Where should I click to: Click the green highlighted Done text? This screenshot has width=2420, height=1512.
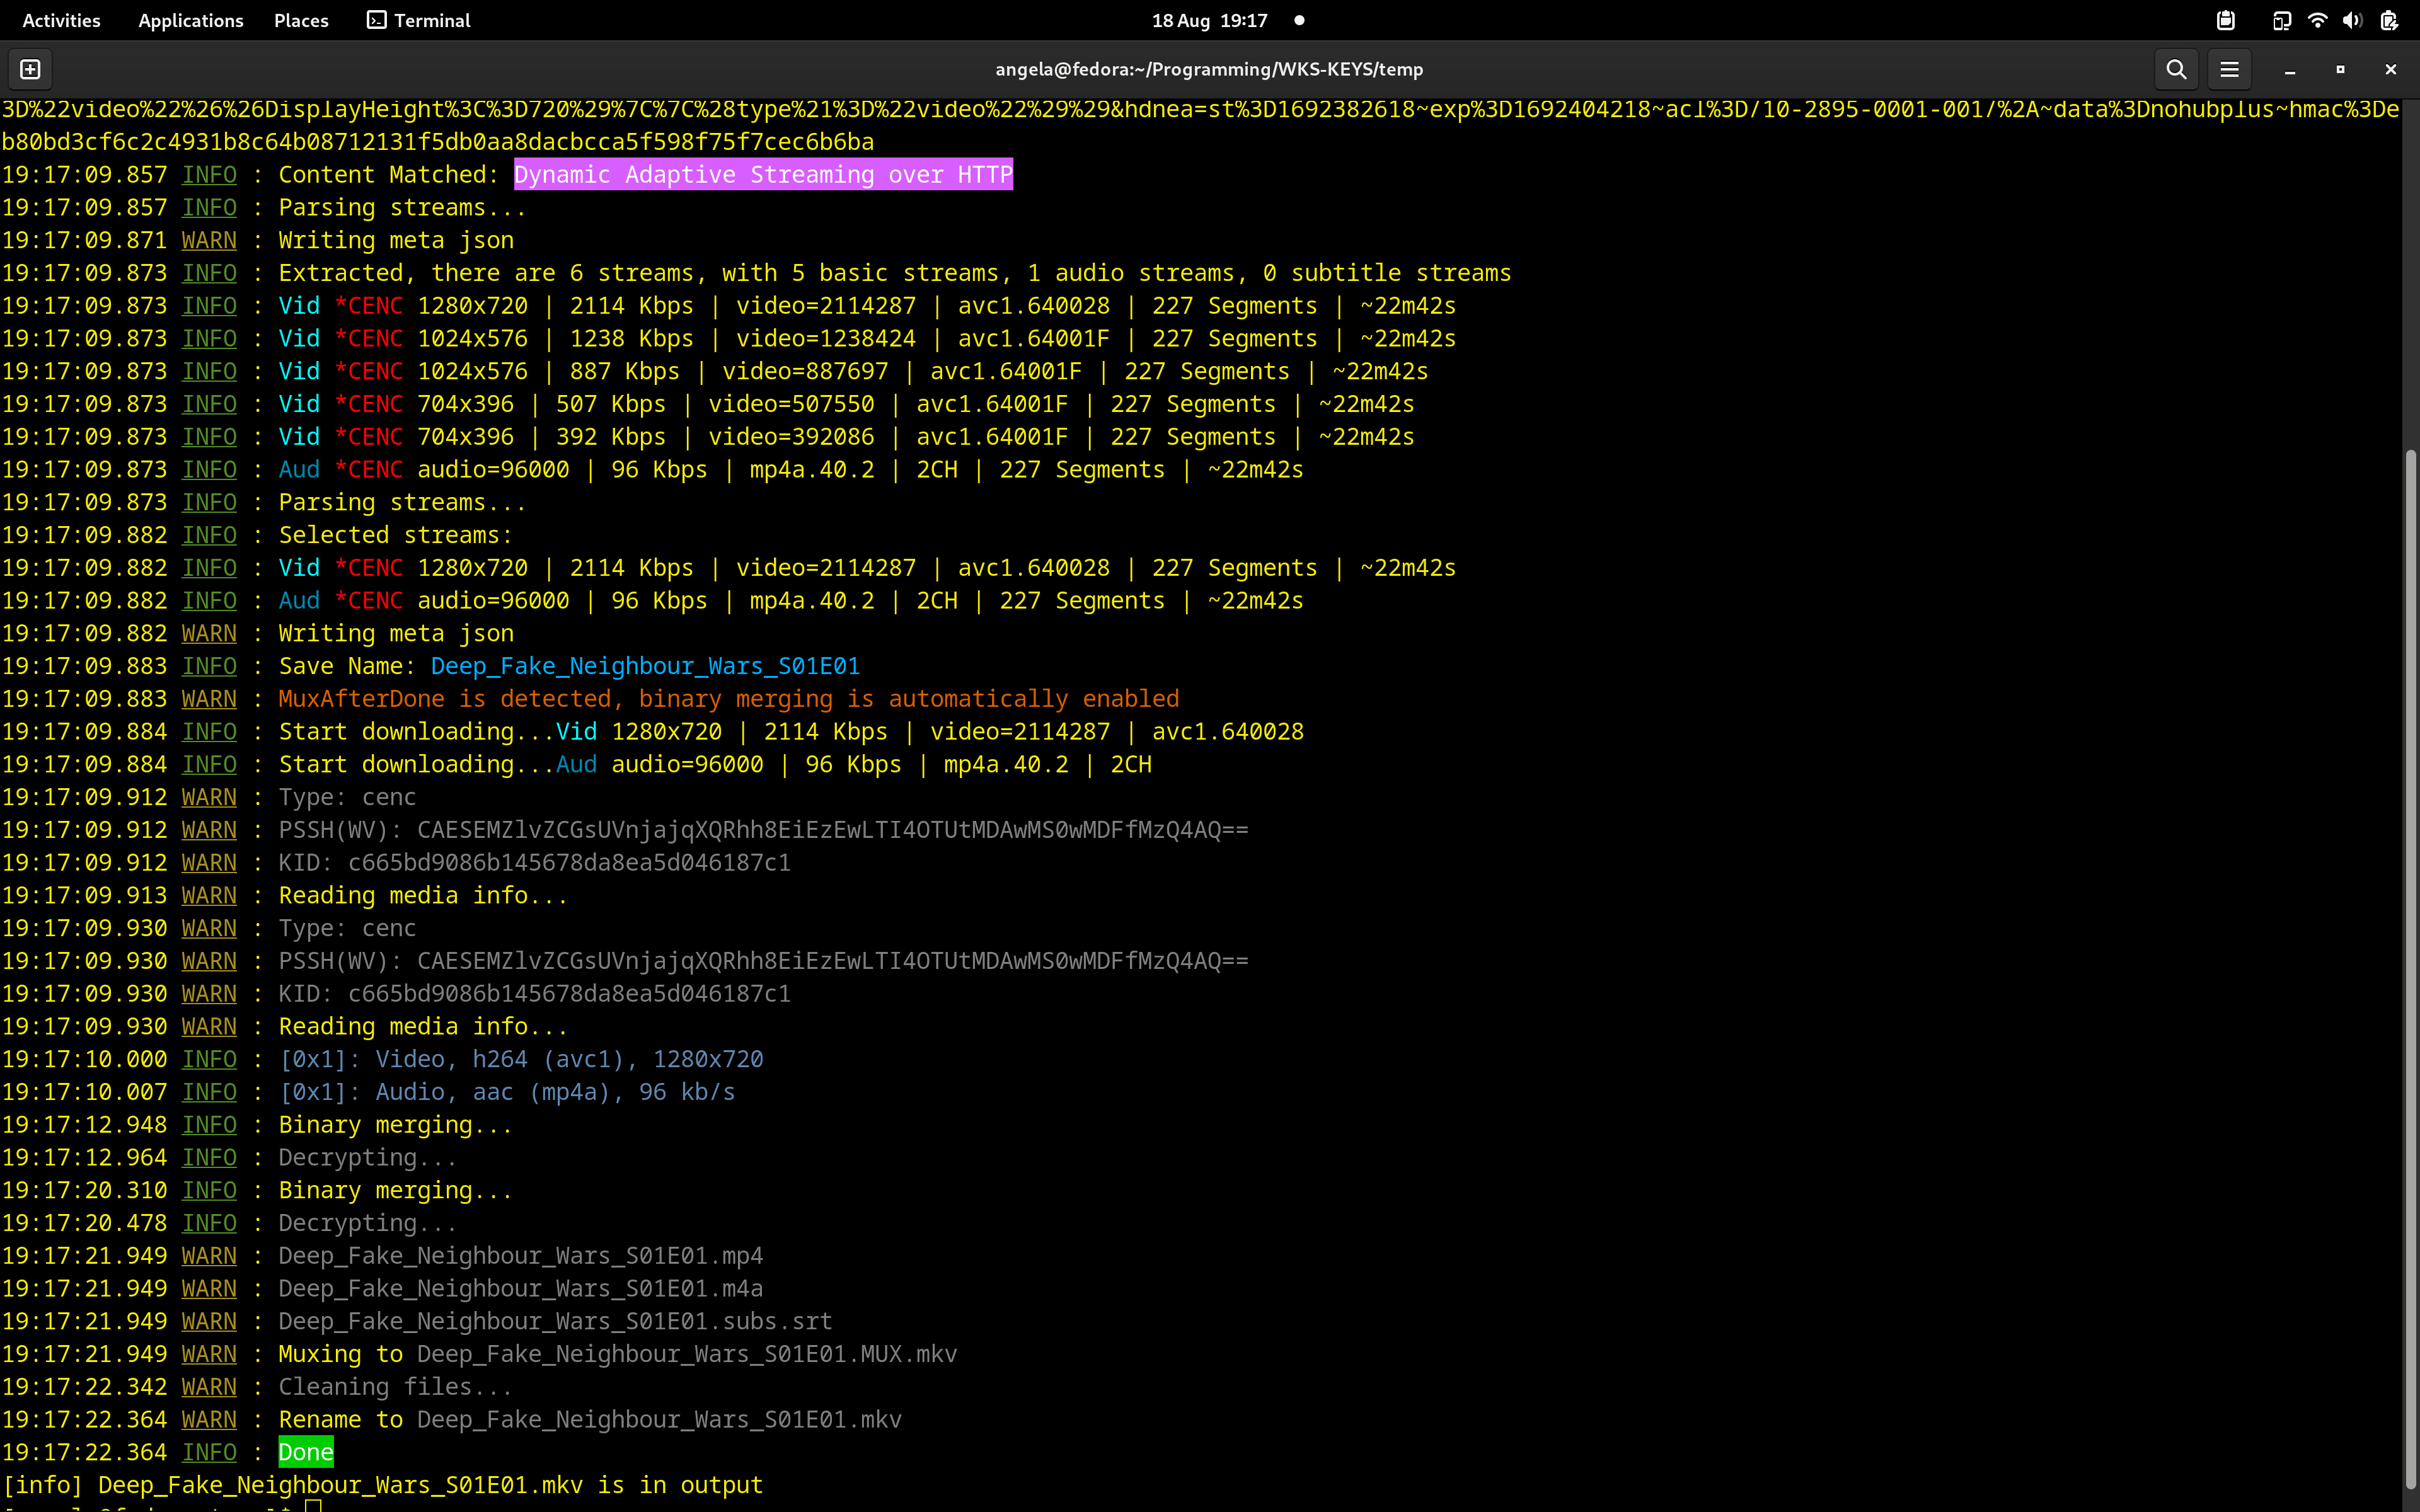click(x=306, y=1452)
